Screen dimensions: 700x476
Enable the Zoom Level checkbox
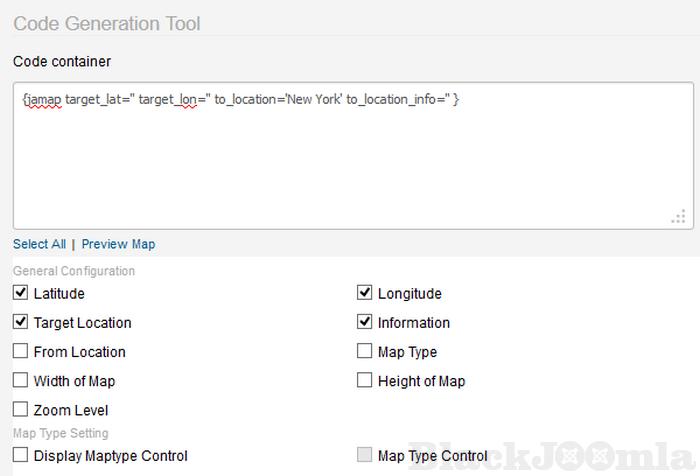(21, 409)
